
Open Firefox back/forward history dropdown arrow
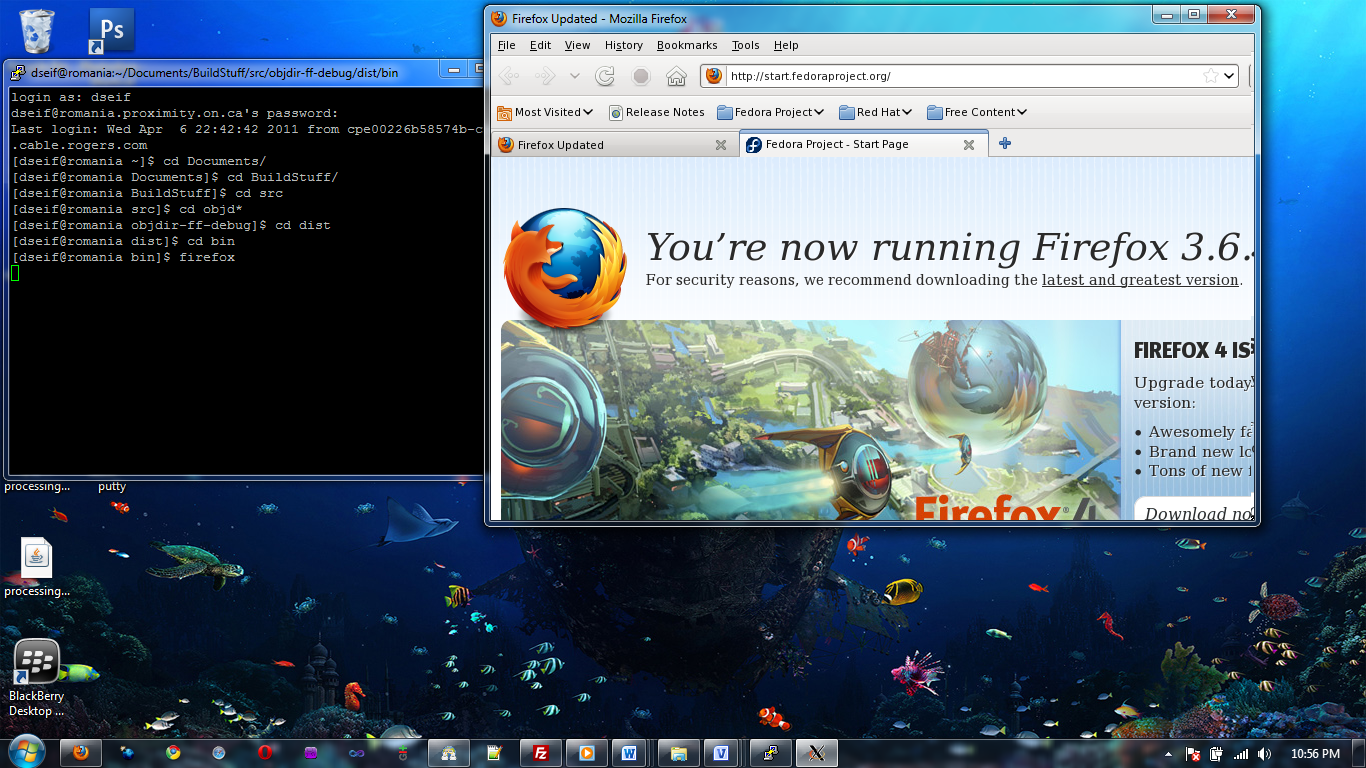[574, 76]
